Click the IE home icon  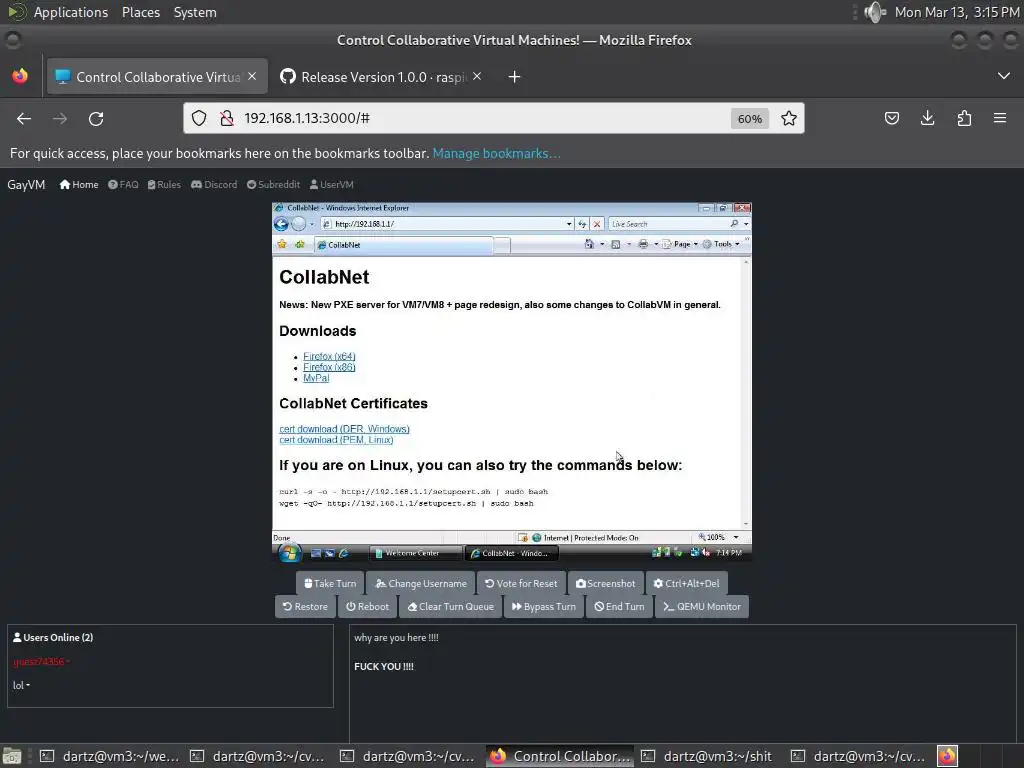pos(589,244)
